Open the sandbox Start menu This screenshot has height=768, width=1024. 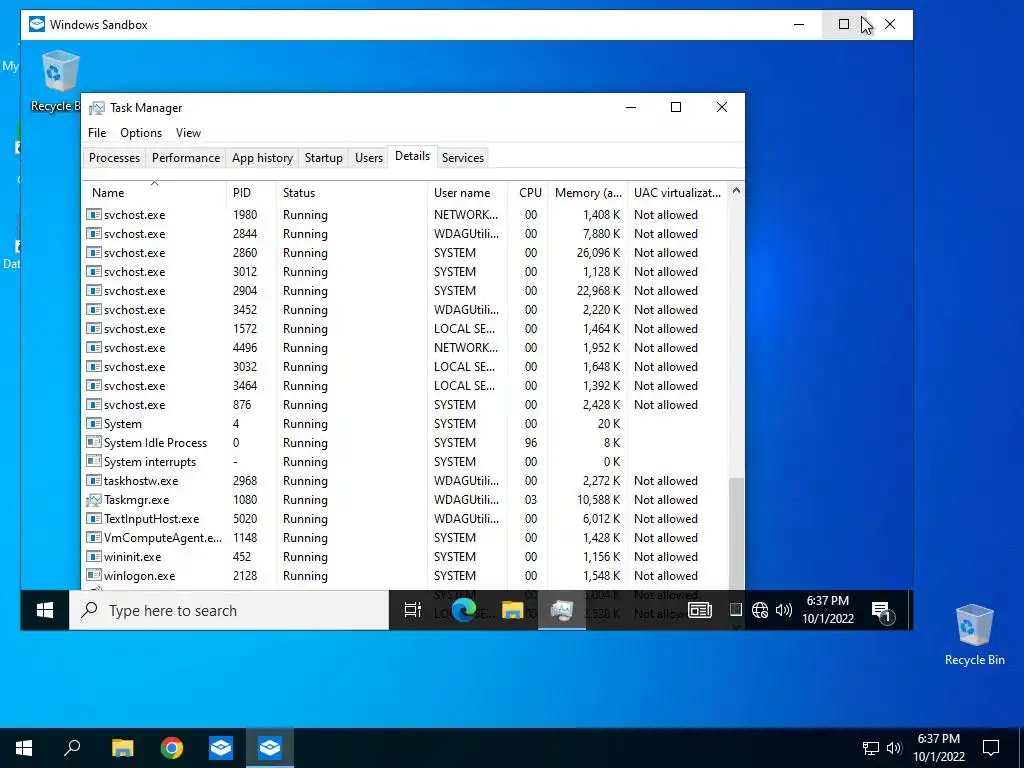[44, 610]
